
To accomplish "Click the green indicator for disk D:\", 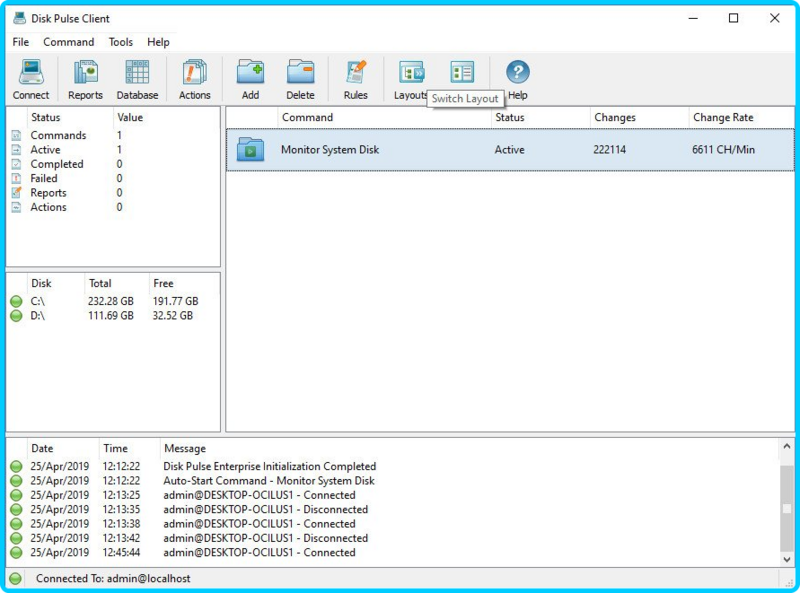I will coord(16,316).
